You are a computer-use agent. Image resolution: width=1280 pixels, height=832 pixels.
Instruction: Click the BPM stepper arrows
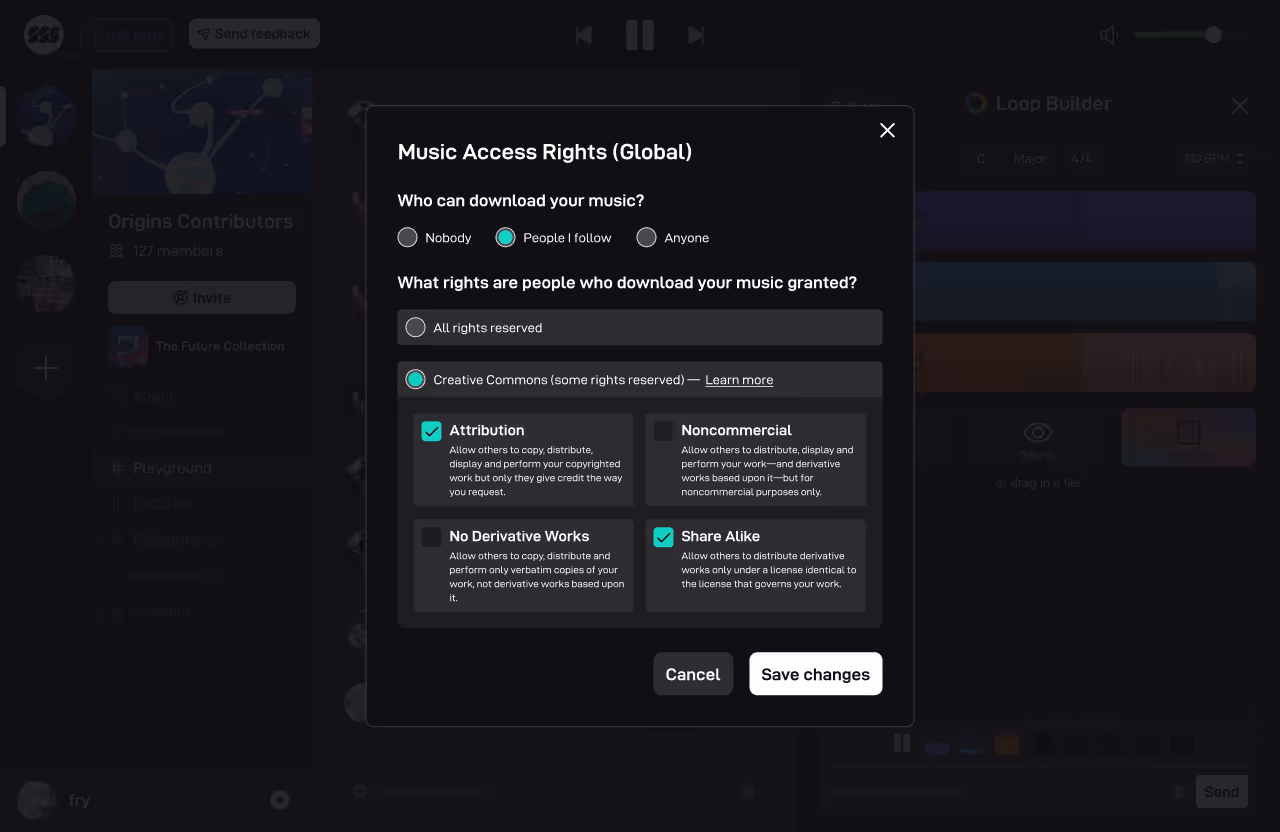pos(1241,159)
